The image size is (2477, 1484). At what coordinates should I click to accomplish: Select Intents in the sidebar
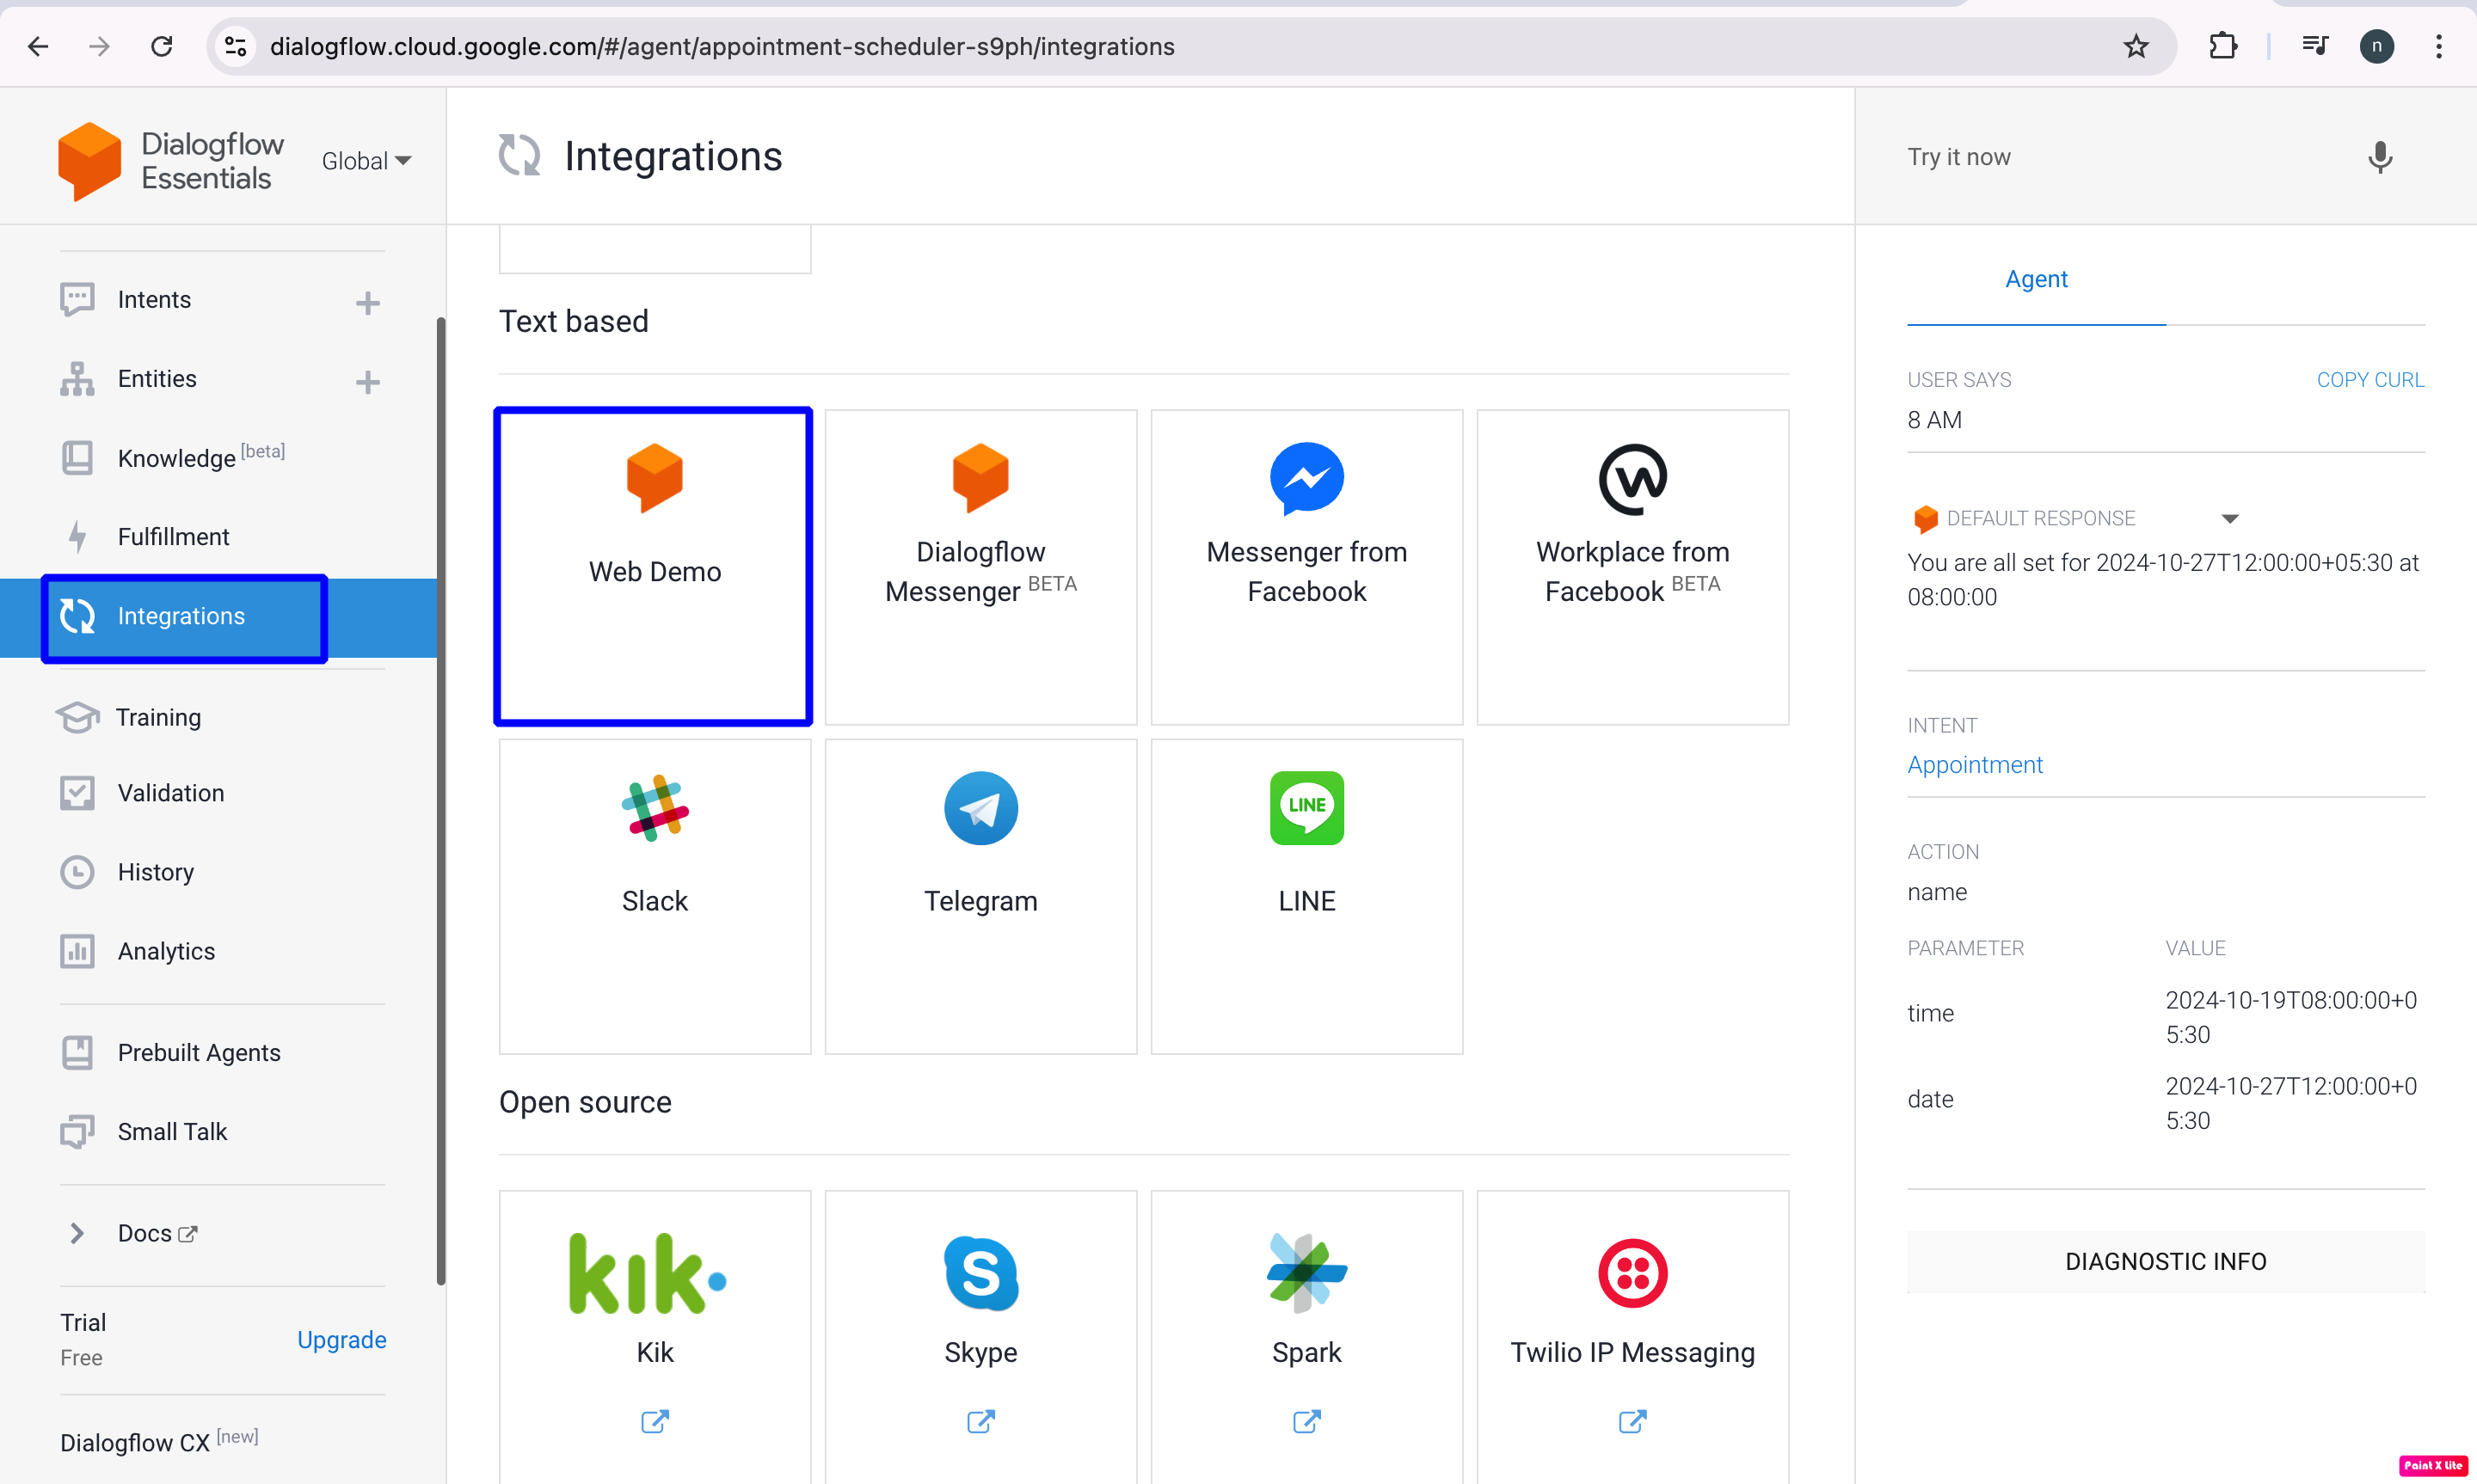pos(154,299)
